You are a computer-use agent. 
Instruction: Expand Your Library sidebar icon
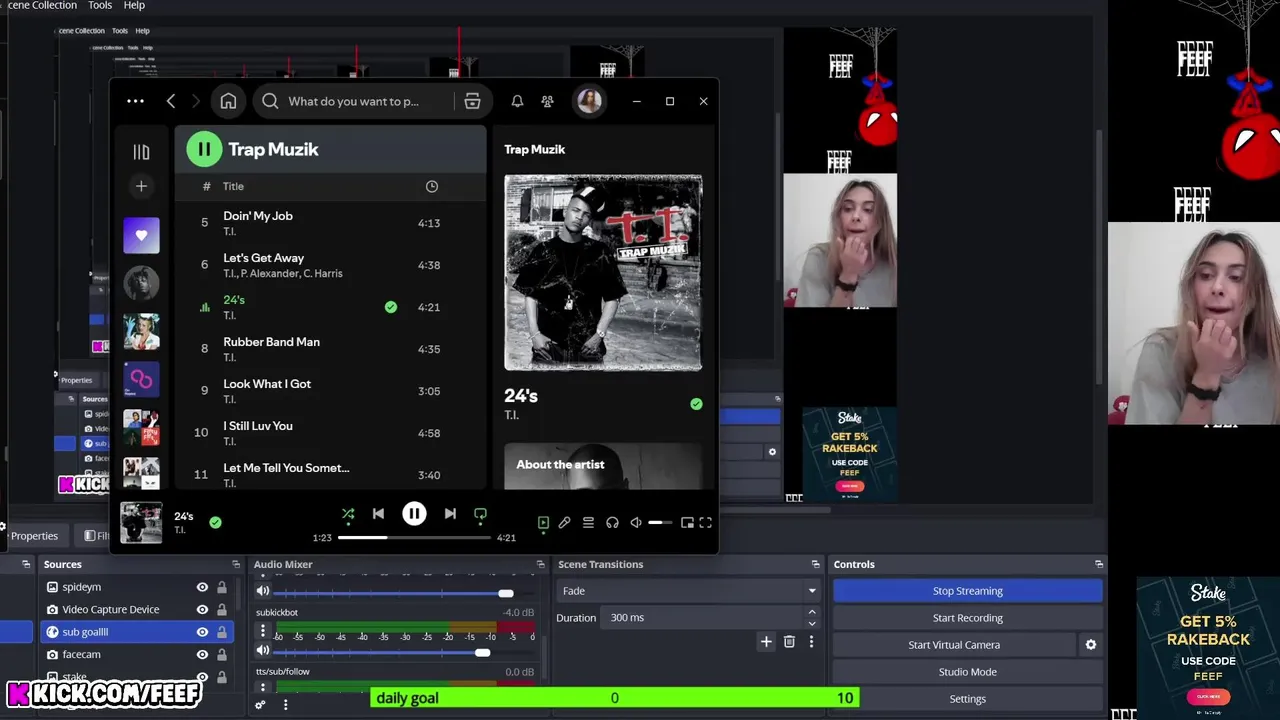(x=141, y=152)
